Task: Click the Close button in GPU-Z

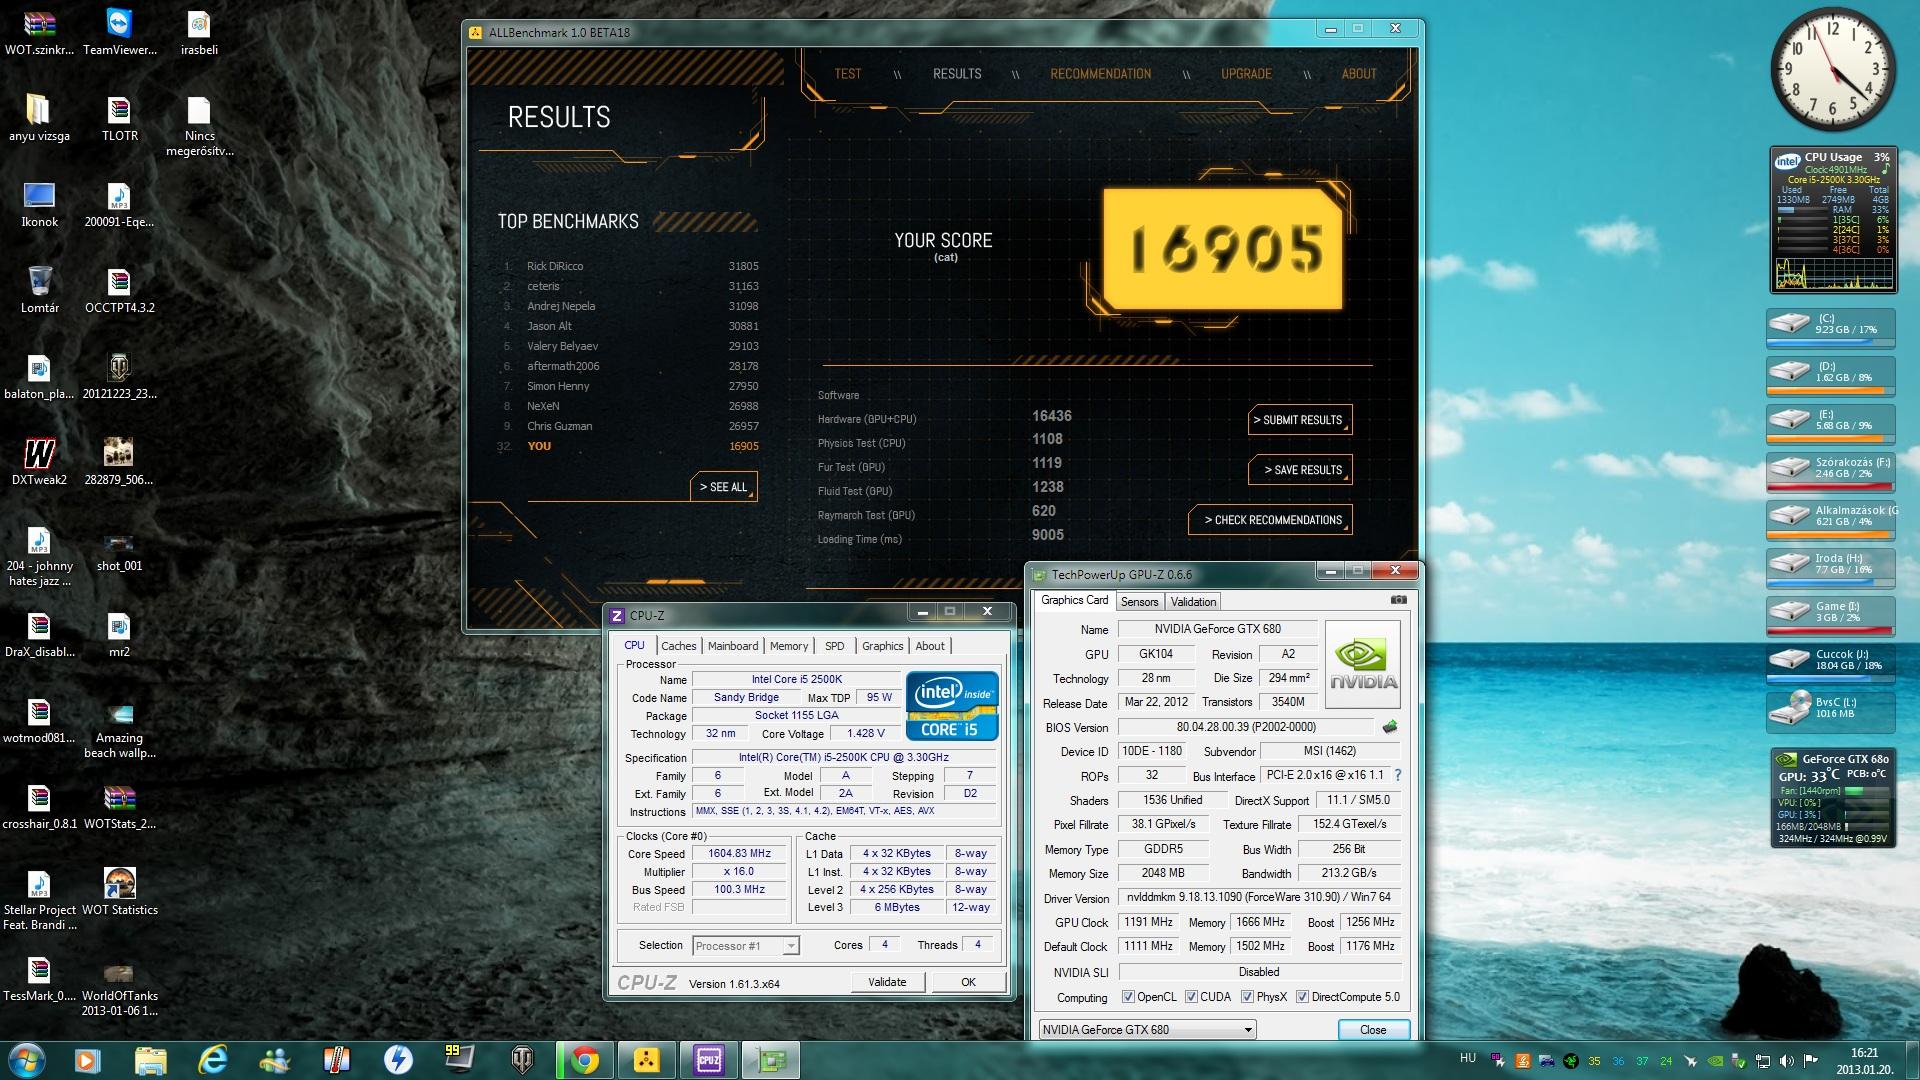Action: pyautogui.click(x=1373, y=1029)
